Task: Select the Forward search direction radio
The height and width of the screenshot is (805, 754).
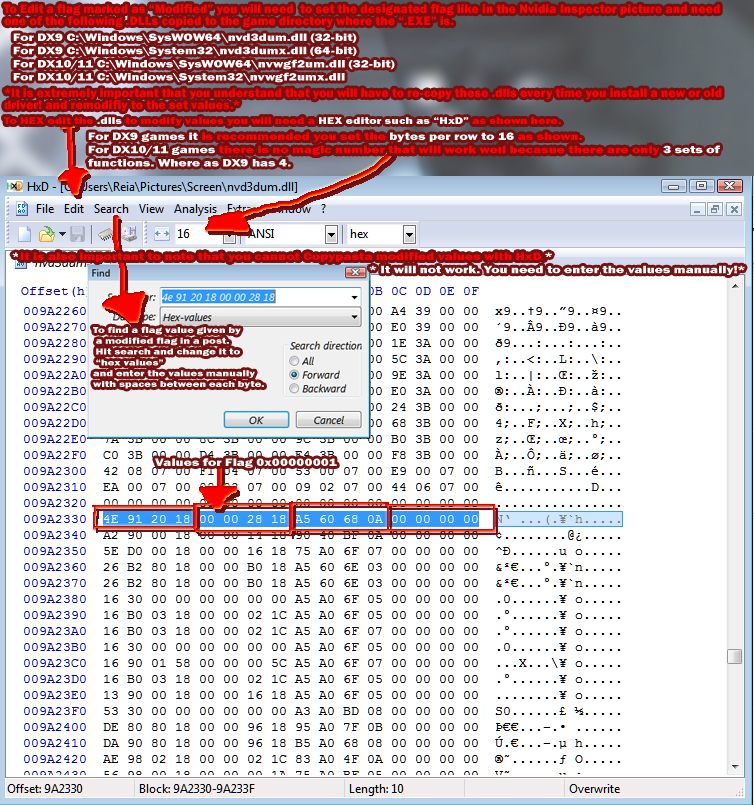Action: click(x=294, y=375)
